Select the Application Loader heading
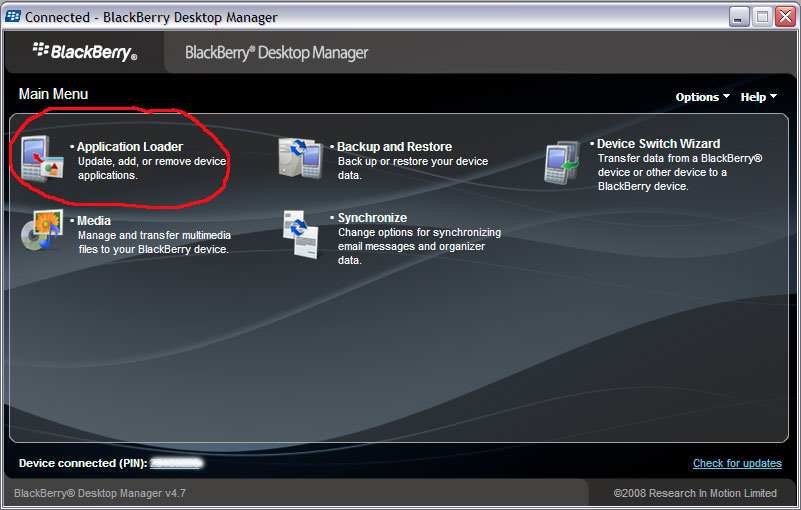Screen dimensions: 801x510 pos(130,147)
